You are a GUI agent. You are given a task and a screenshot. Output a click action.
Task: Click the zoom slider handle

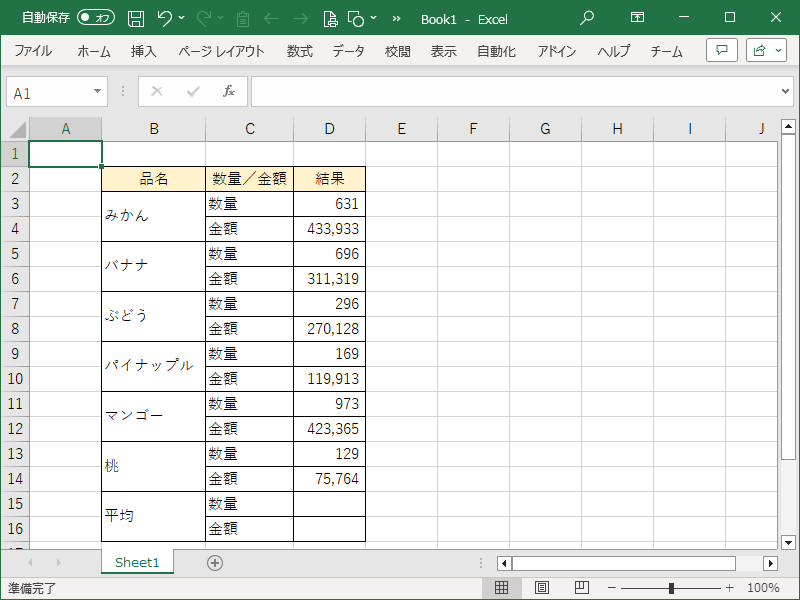671,588
